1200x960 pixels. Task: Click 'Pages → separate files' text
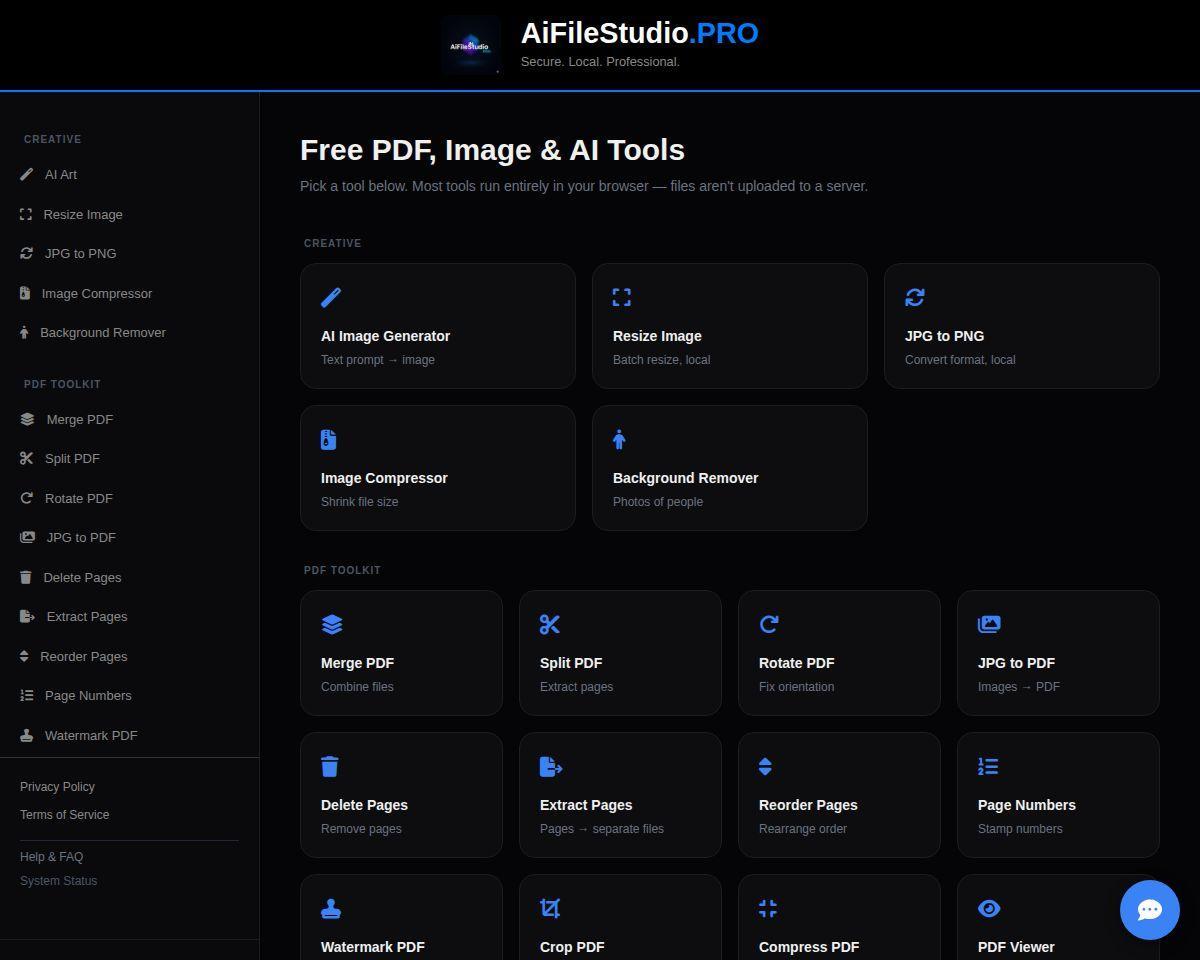point(602,829)
